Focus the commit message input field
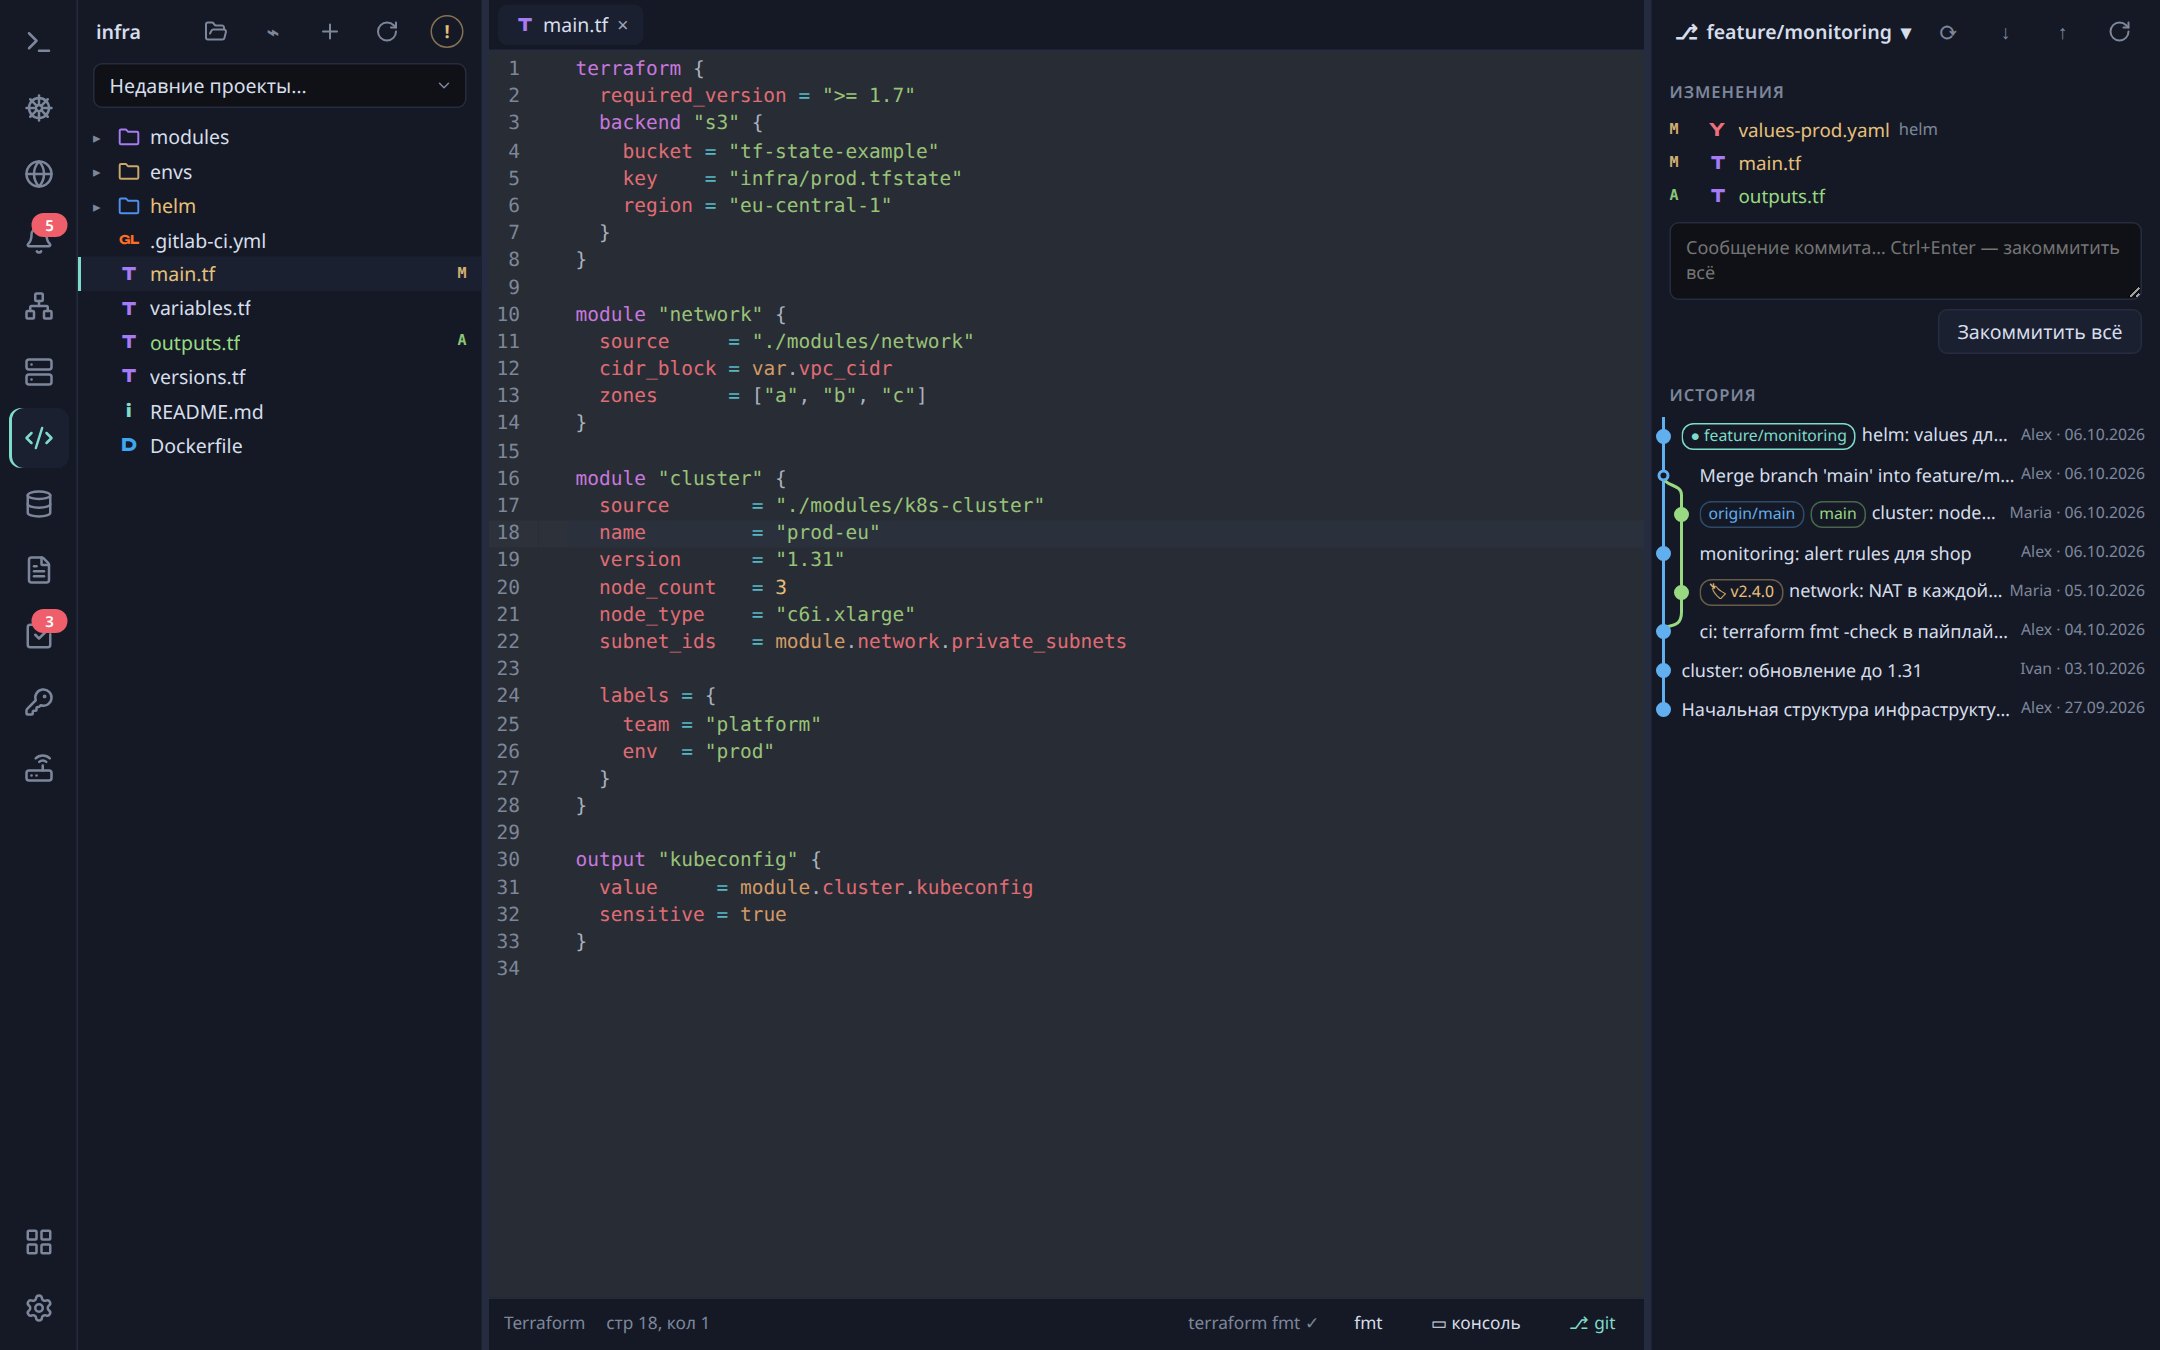 1905,260
